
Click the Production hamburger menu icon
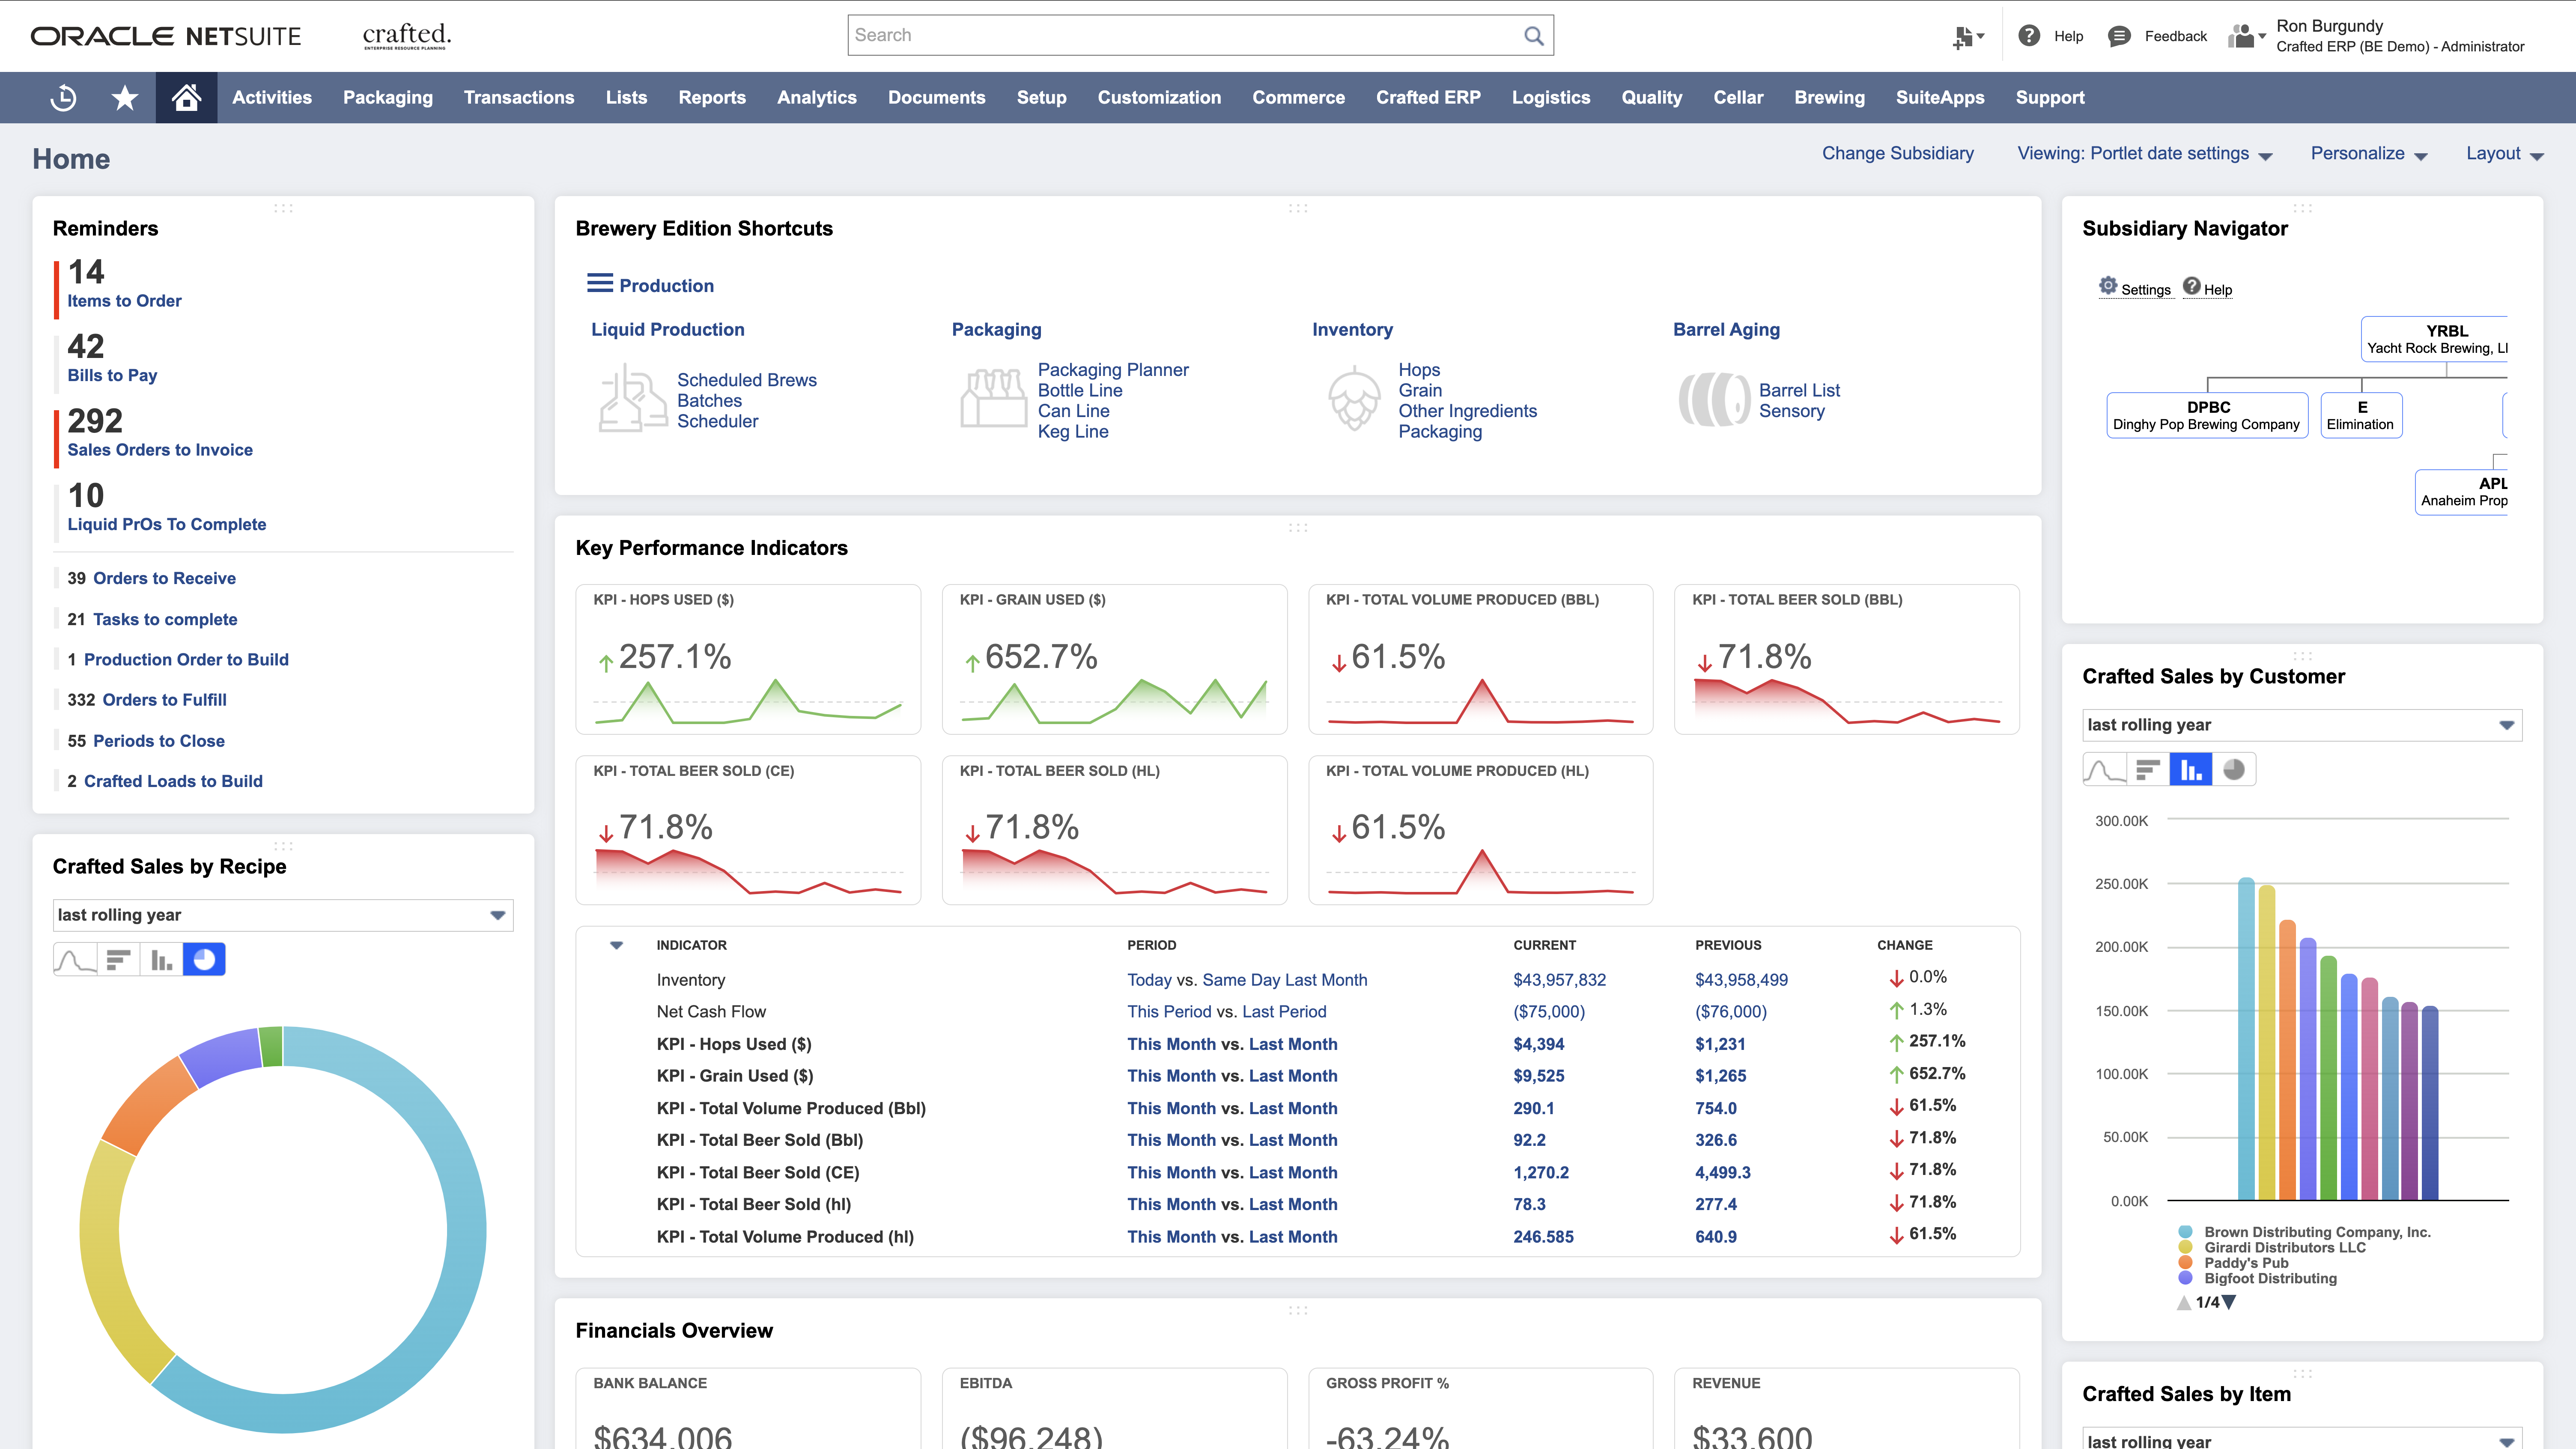(x=600, y=283)
